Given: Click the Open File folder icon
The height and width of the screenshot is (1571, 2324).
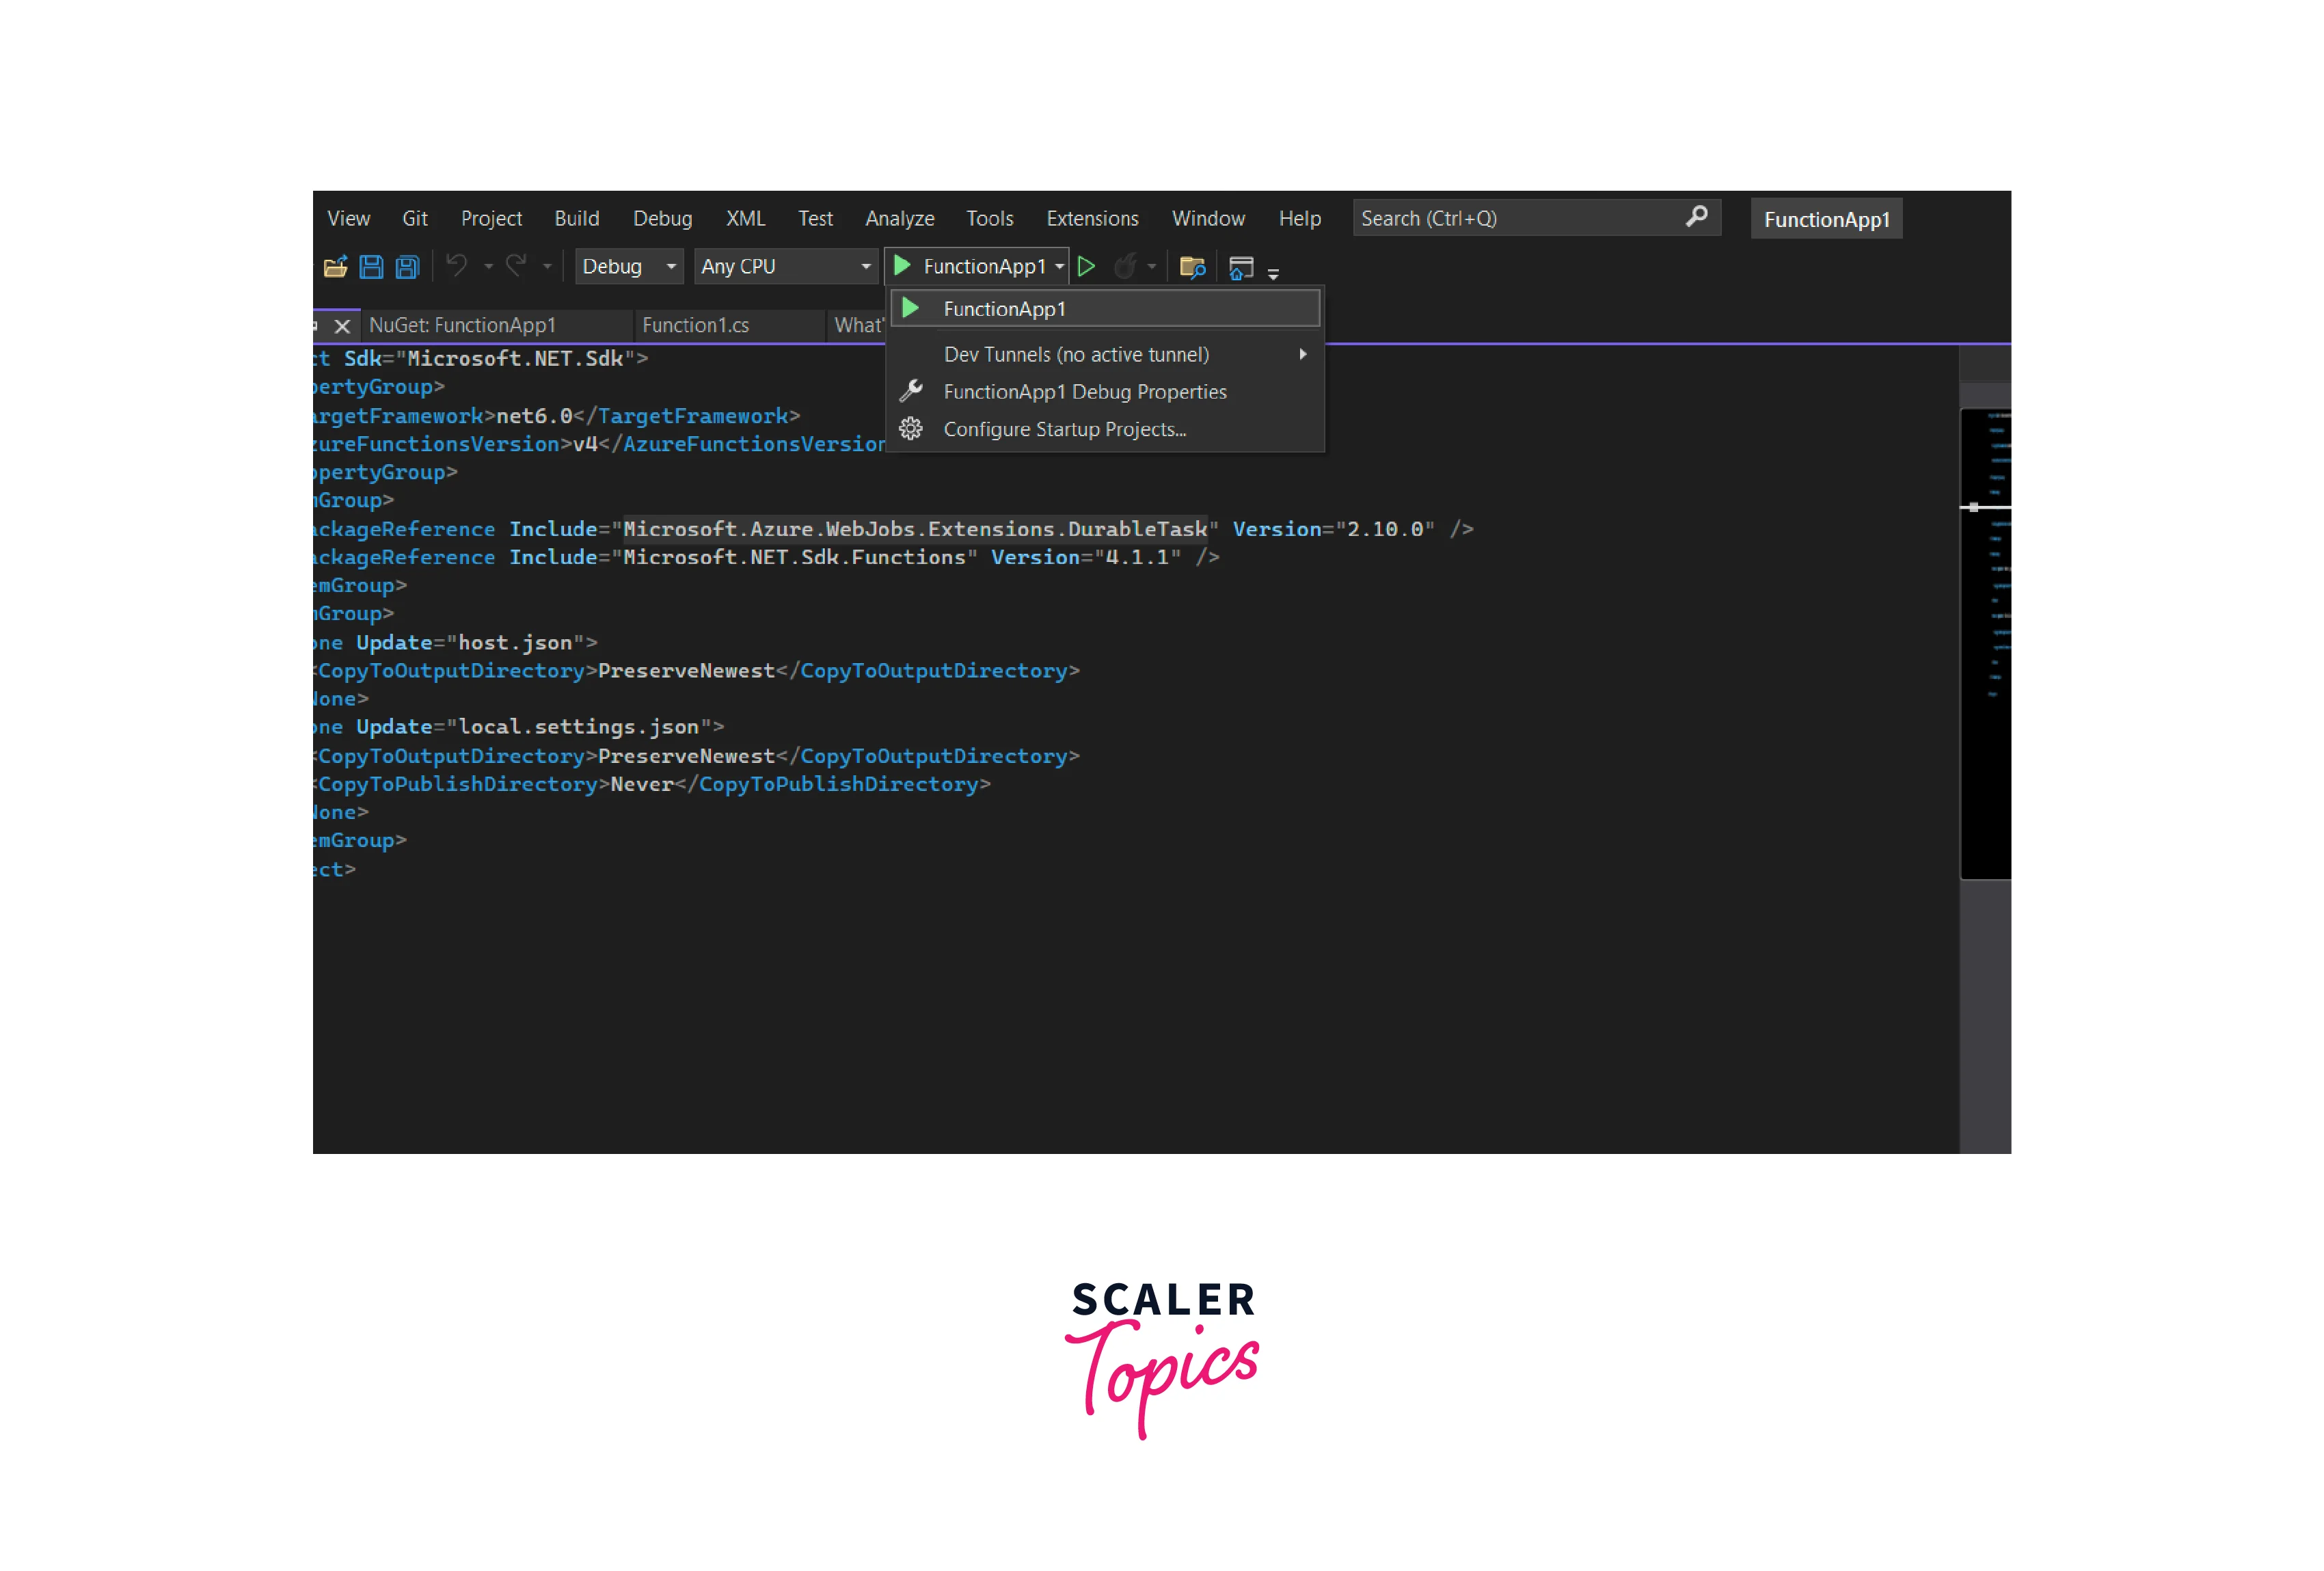Looking at the screenshot, I should [x=336, y=267].
